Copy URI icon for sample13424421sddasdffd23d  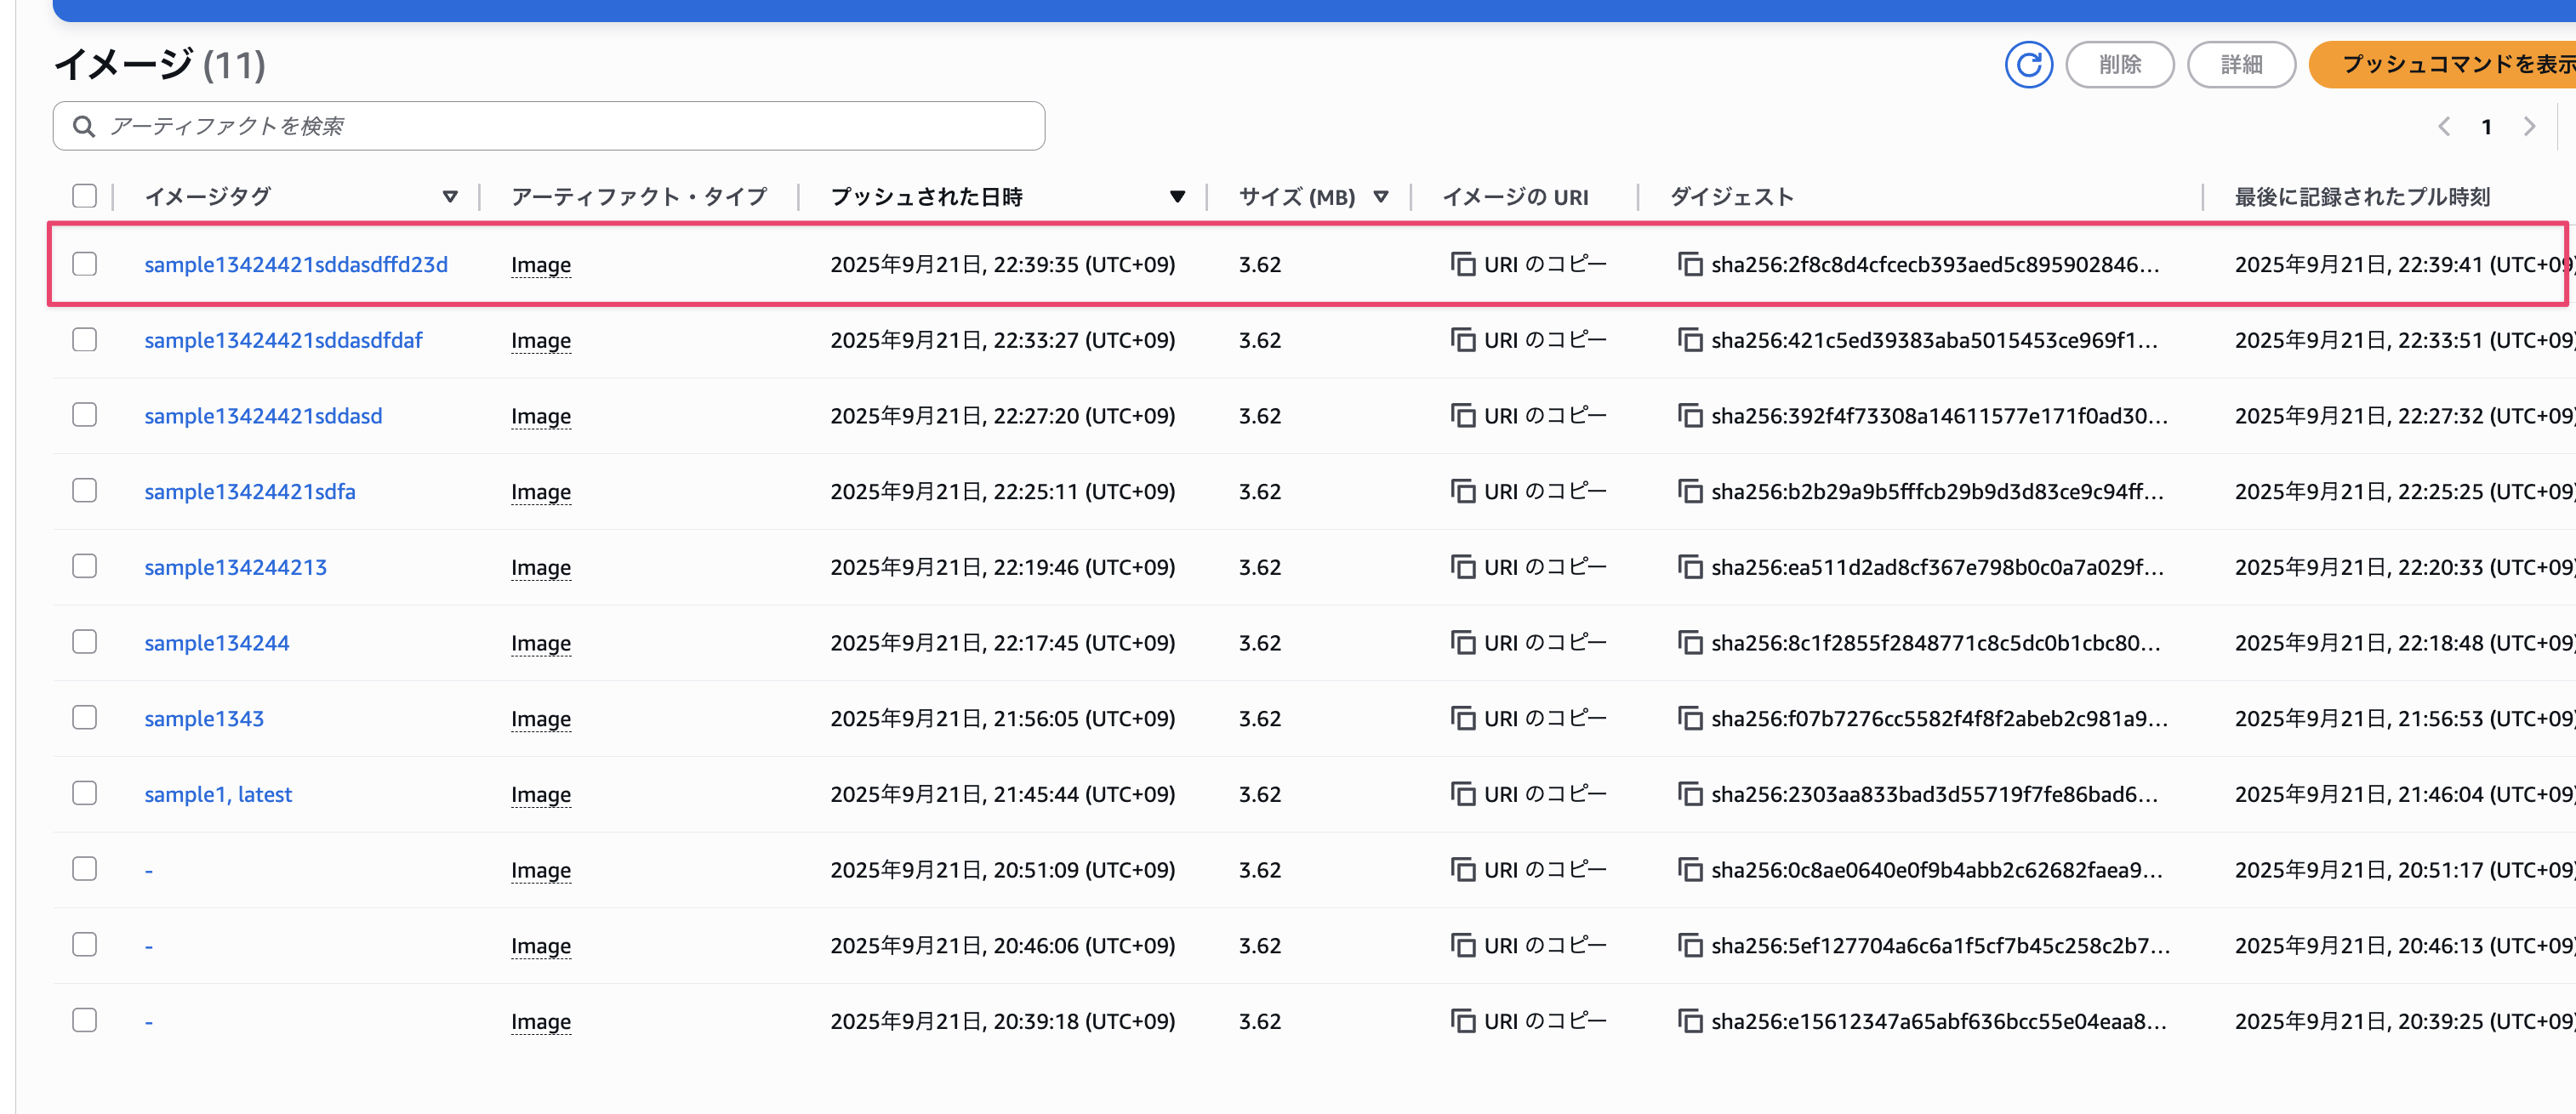1463,264
